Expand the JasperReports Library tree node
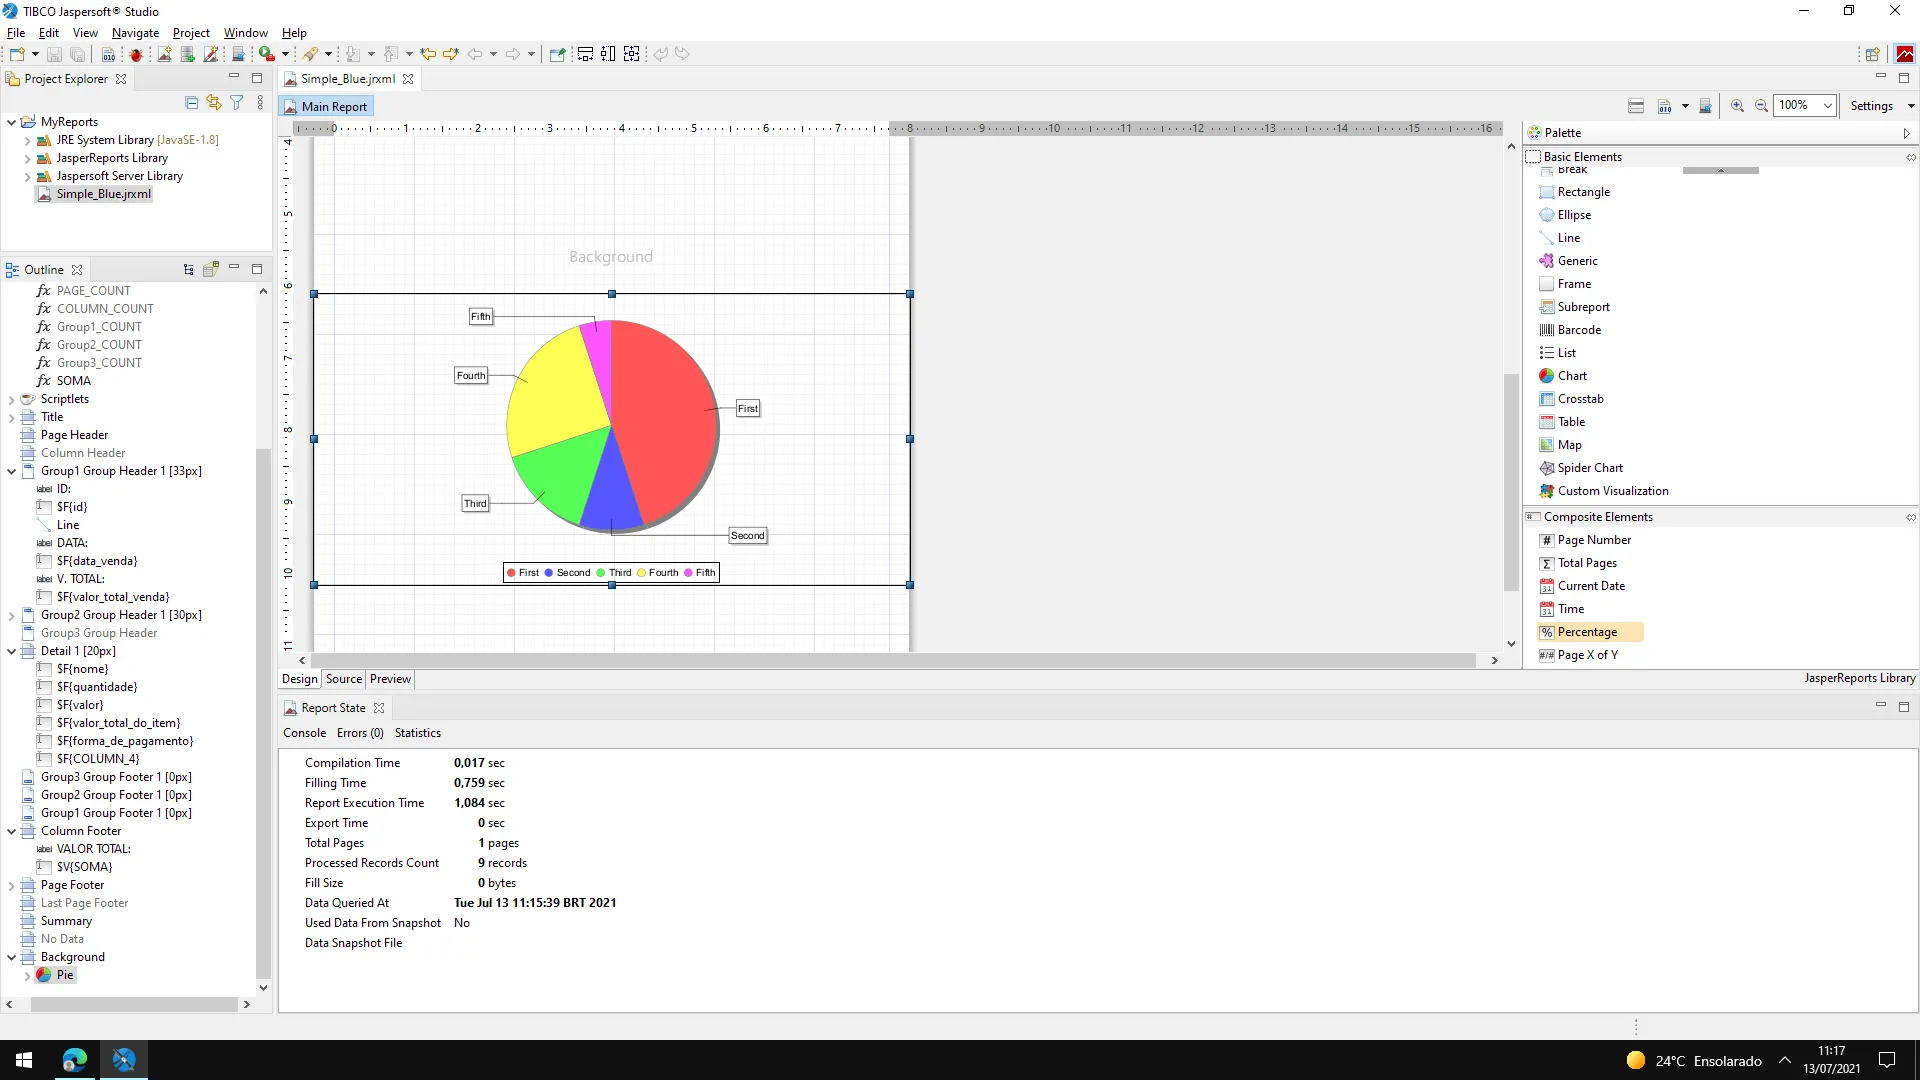The height and width of the screenshot is (1080, 1920). pos(27,159)
